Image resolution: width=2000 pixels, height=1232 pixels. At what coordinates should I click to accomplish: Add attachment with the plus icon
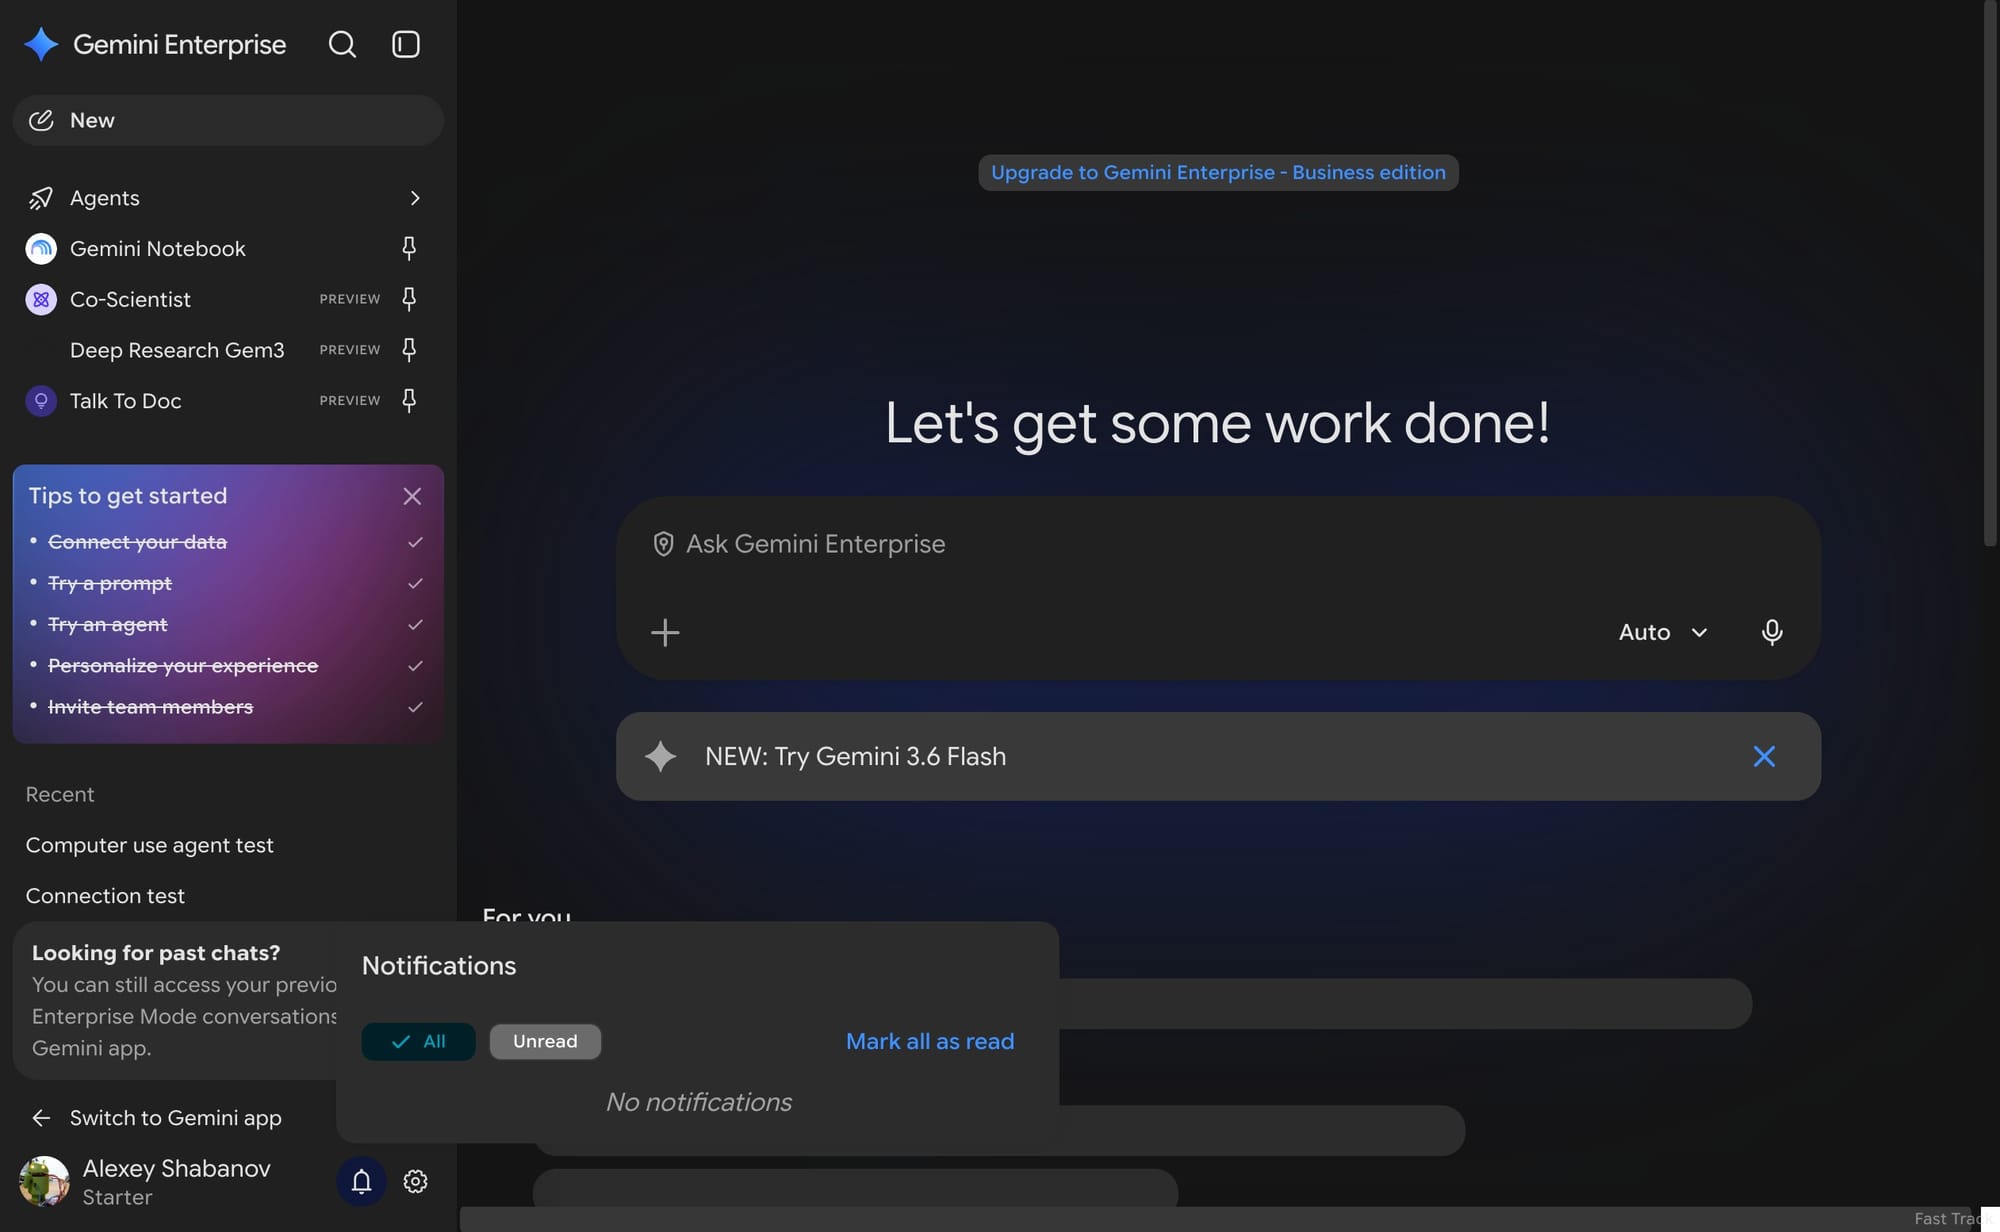pyautogui.click(x=665, y=632)
